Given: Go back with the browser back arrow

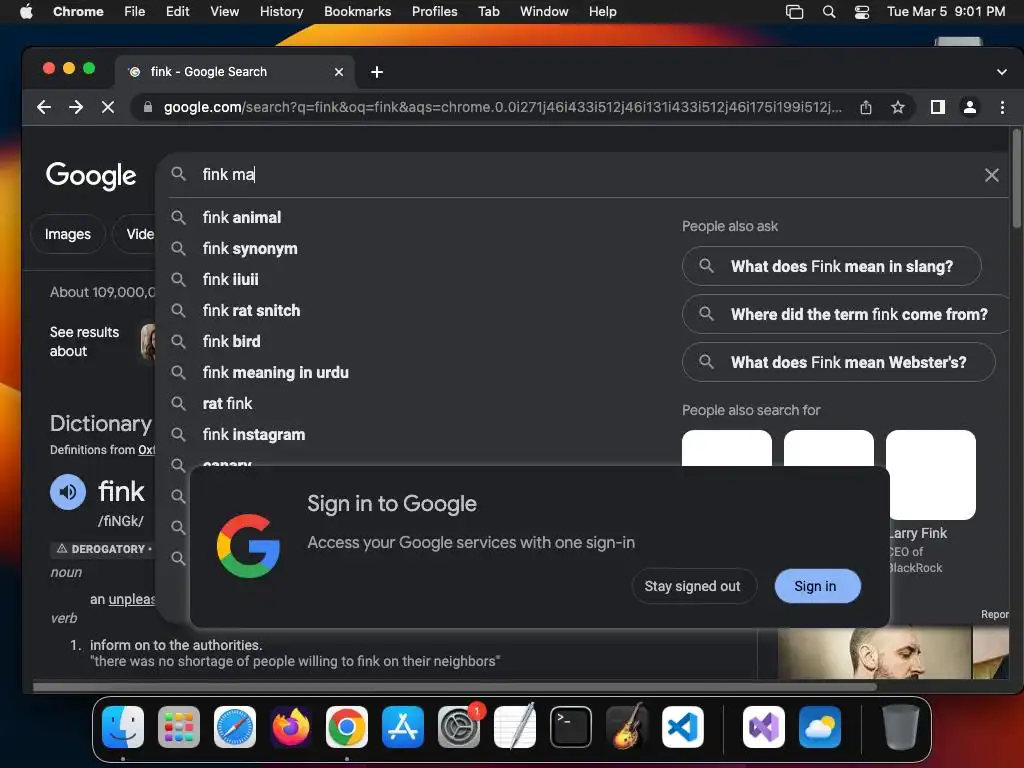Looking at the screenshot, I should tap(44, 107).
